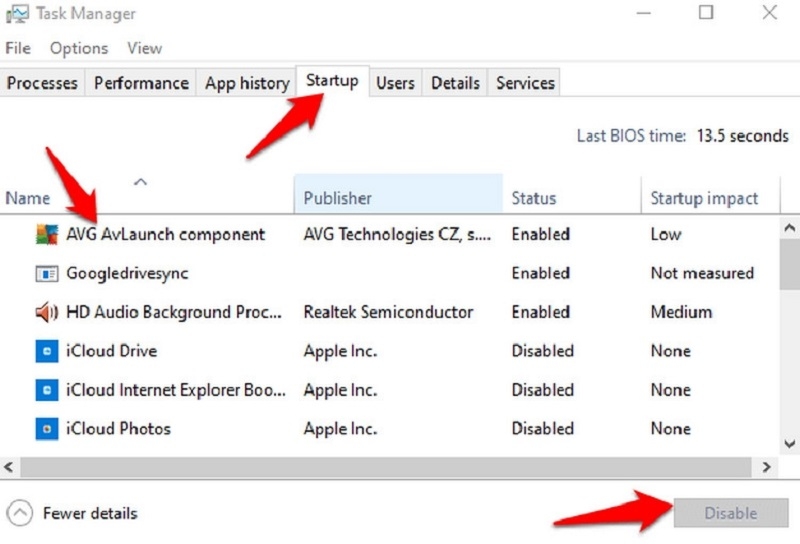The image size is (800, 544).
Task: Select the HD Audio Background Proc... entry
Action: point(390,312)
